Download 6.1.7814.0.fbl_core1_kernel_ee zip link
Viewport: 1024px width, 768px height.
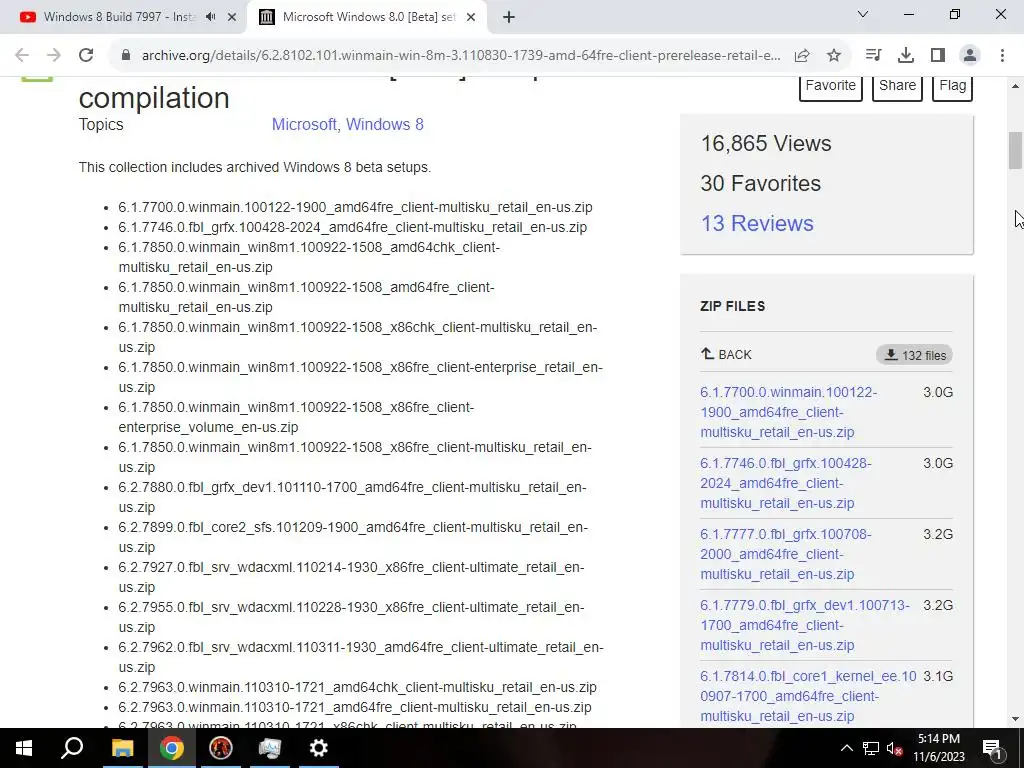point(808,696)
